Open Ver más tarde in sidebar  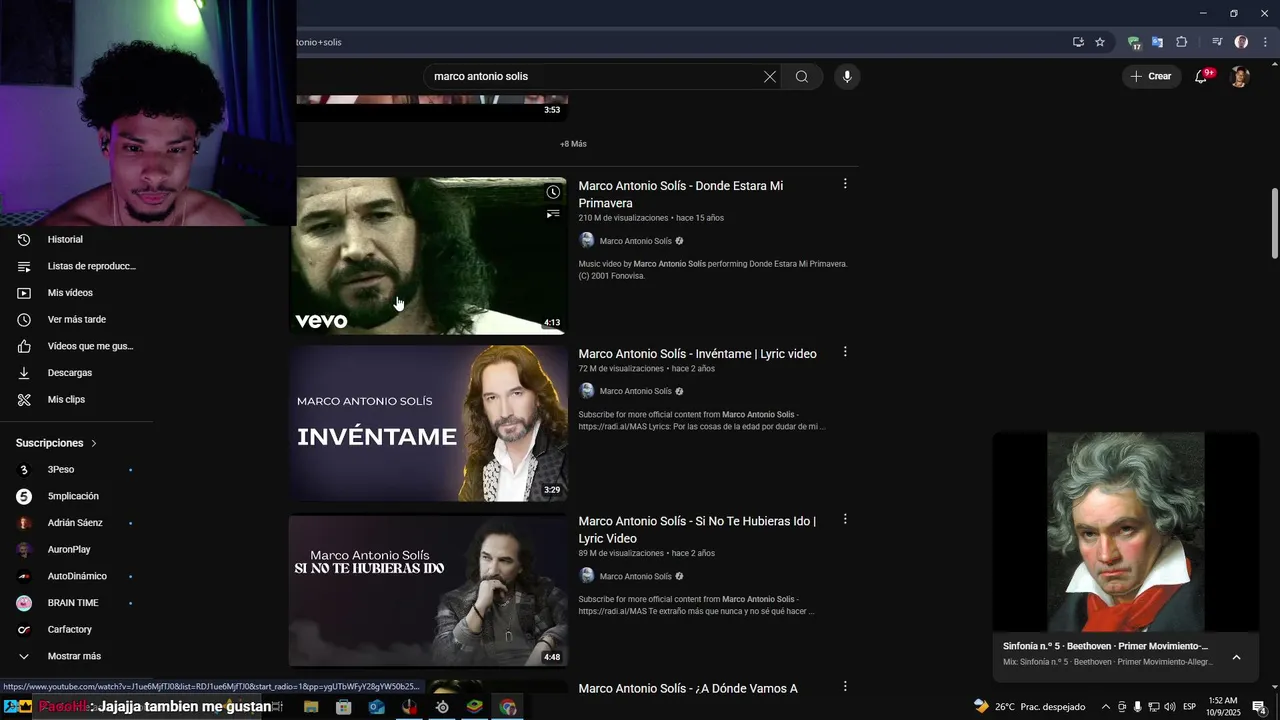pyautogui.click(x=76, y=320)
